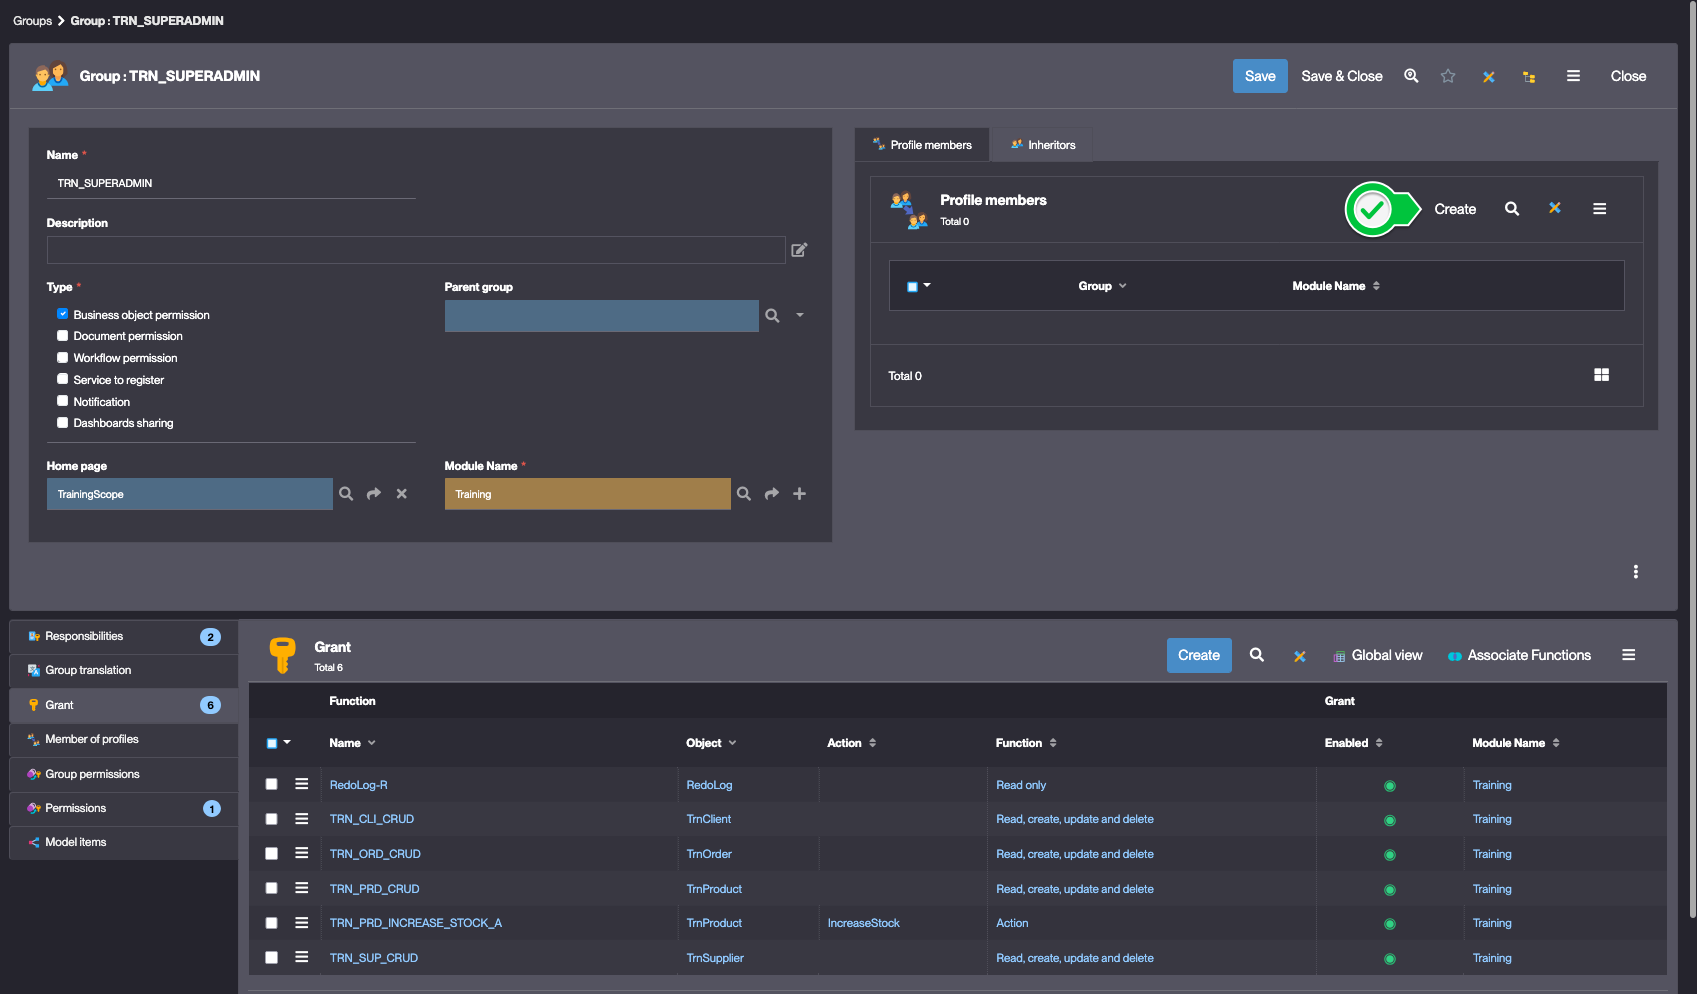Uncheck Business object permission
Image resolution: width=1697 pixels, height=994 pixels.
pyautogui.click(x=63, y=314)
